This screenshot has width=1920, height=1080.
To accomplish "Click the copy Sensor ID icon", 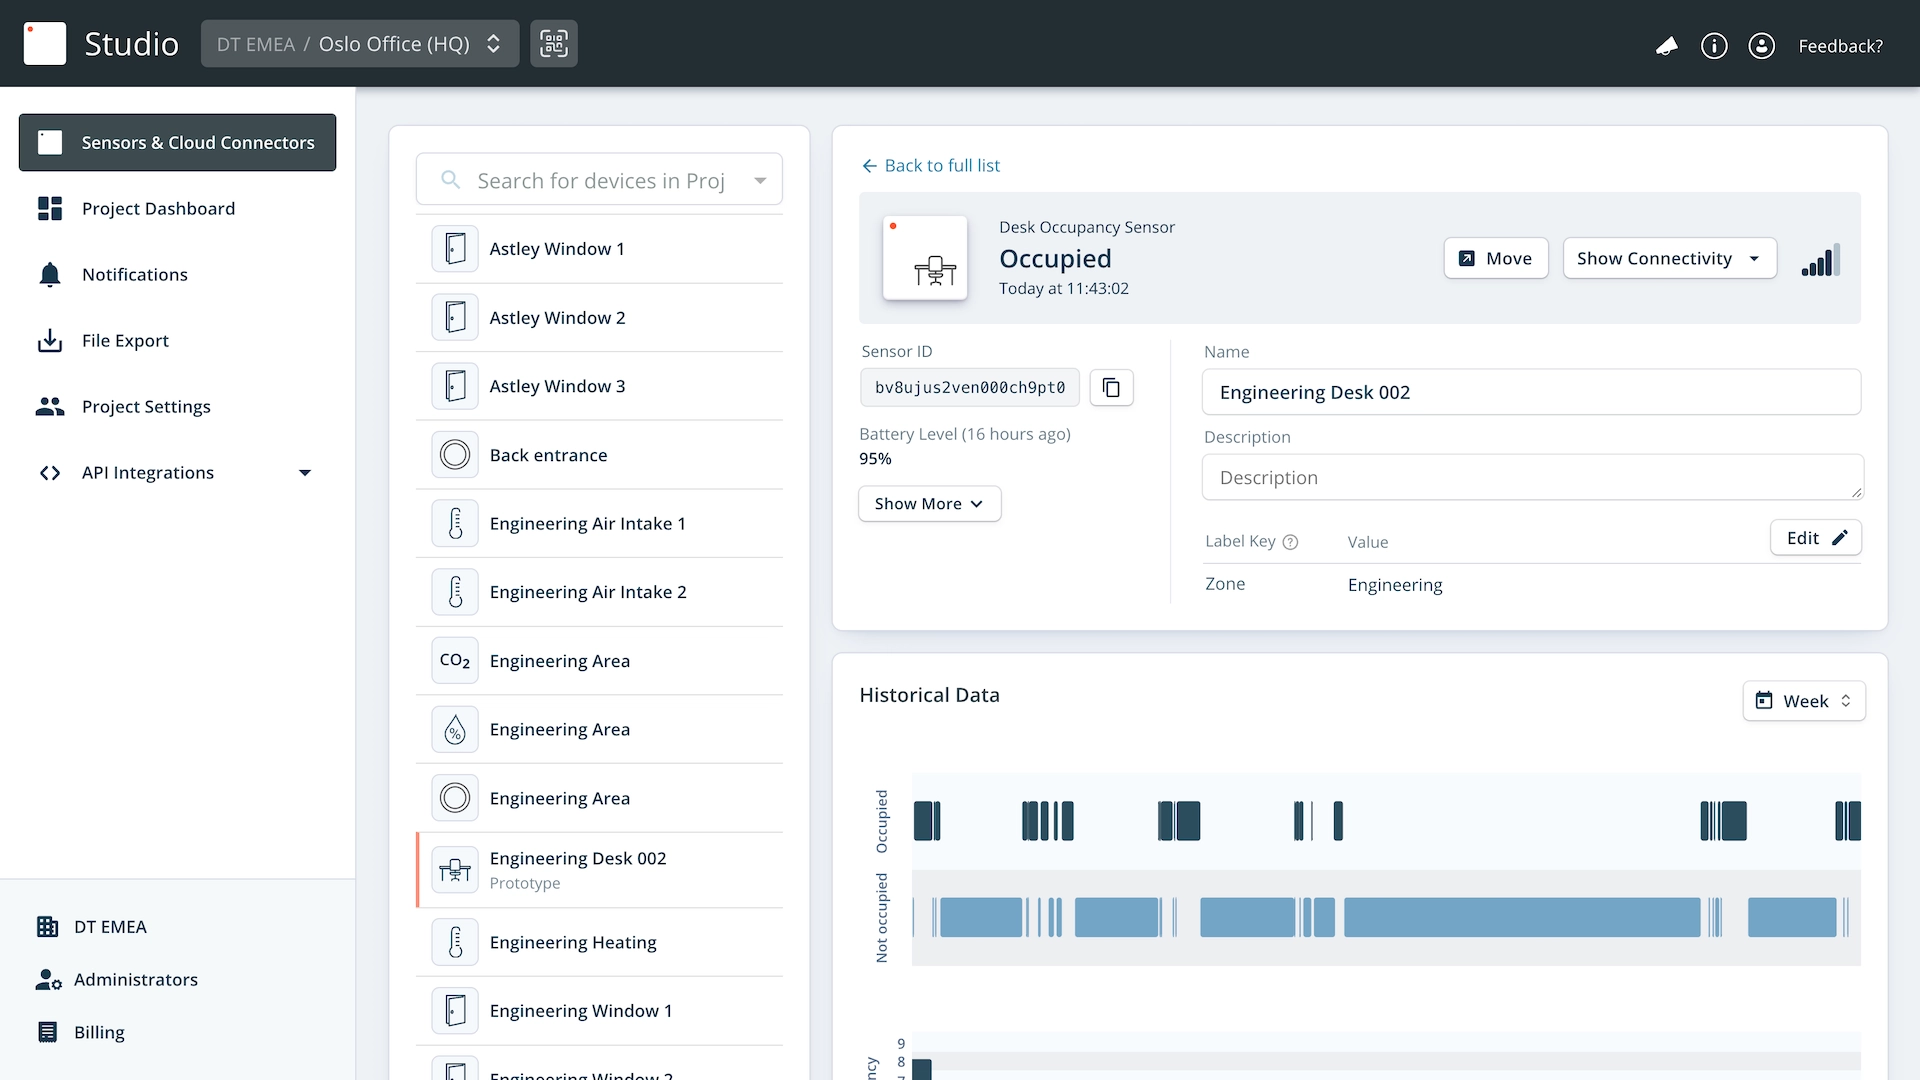I will point(1111,388).
